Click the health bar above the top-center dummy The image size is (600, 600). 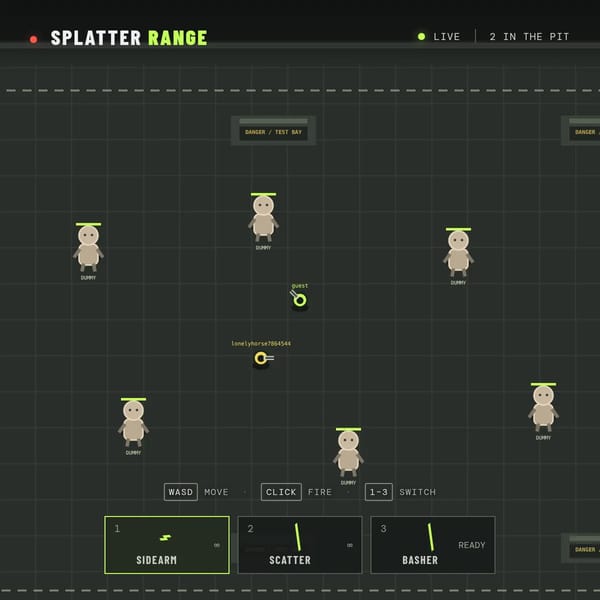click(263, 194)
